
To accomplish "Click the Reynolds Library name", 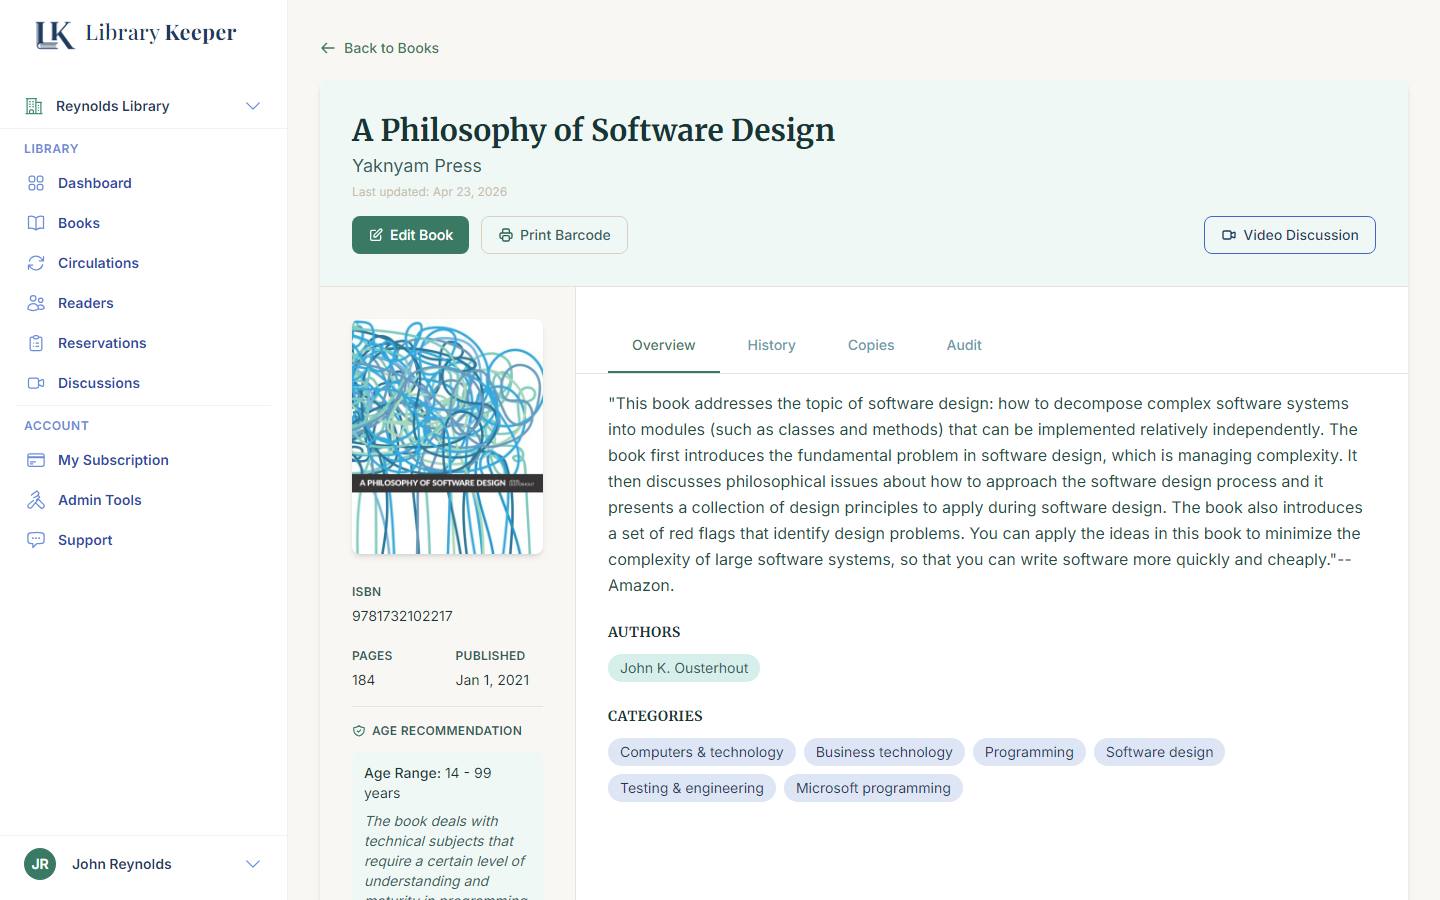I will [112, 106].
